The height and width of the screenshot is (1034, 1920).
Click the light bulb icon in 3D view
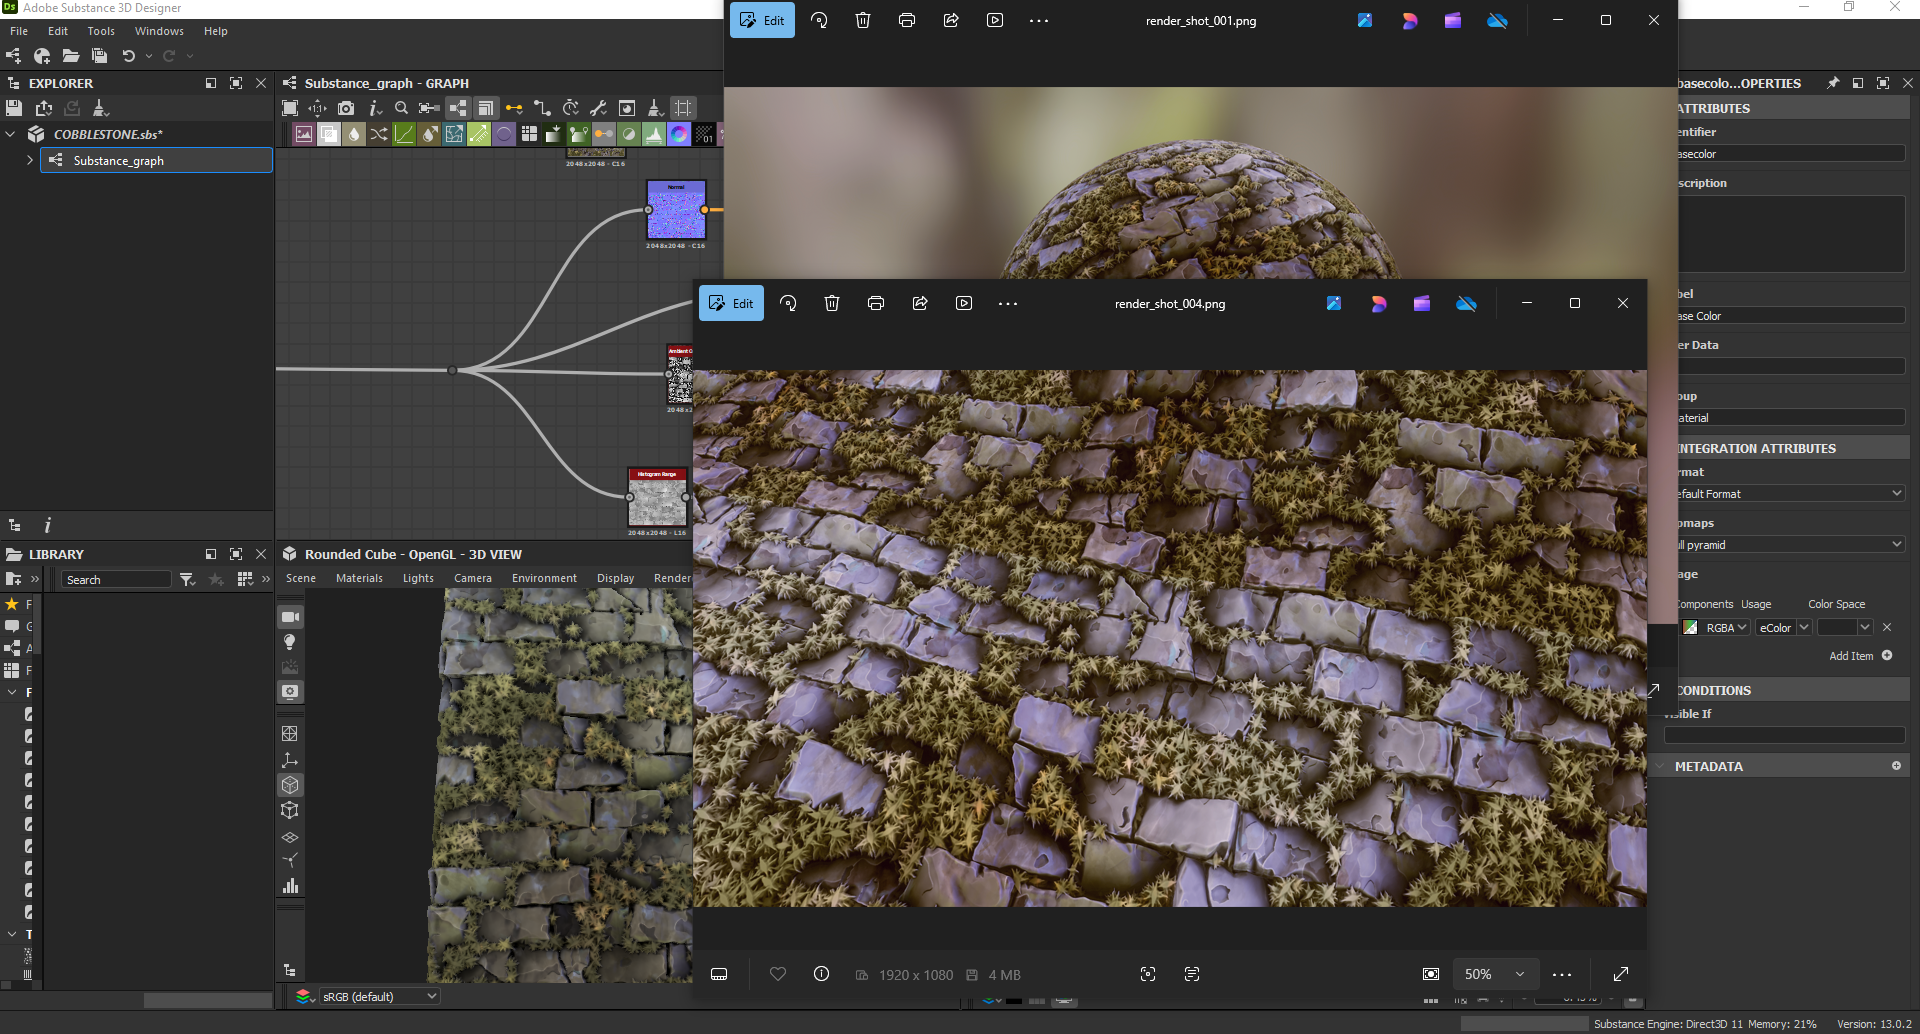290,642
